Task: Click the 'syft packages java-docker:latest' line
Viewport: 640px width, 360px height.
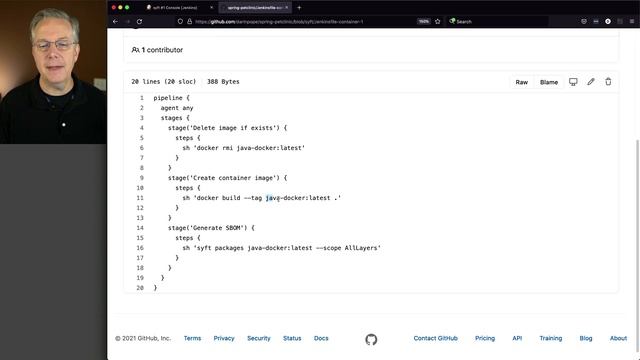Action: coord(282,248)
